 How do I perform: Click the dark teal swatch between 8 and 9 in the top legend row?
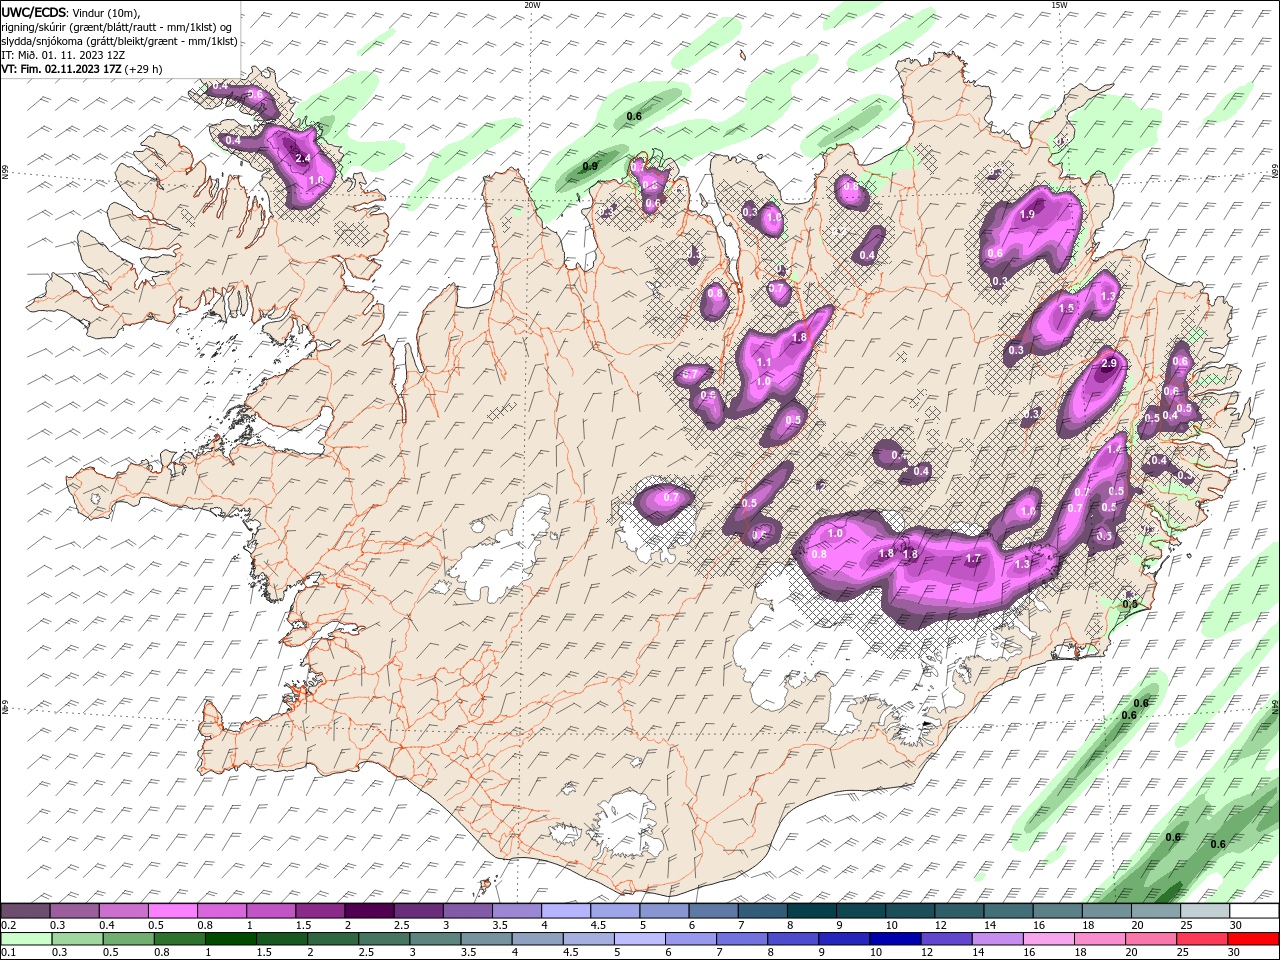click(812, 911)
